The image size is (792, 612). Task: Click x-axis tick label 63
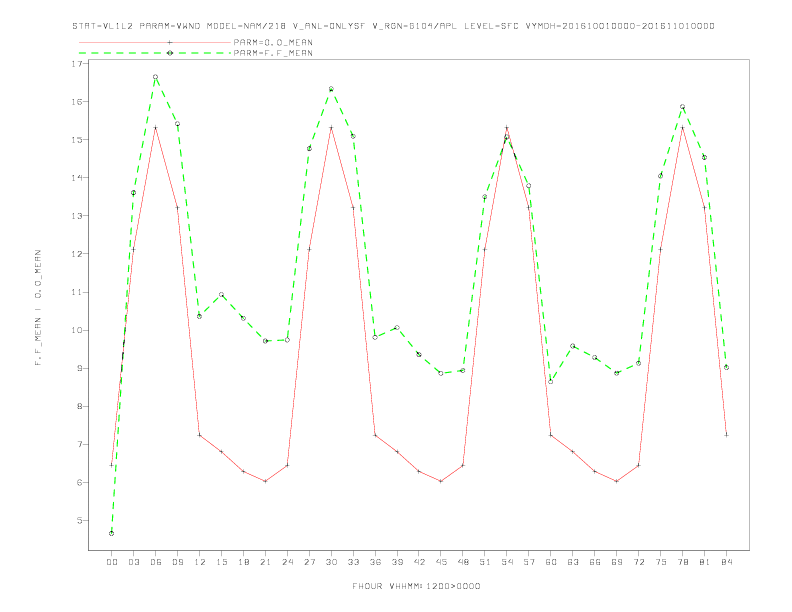[573, 562]
